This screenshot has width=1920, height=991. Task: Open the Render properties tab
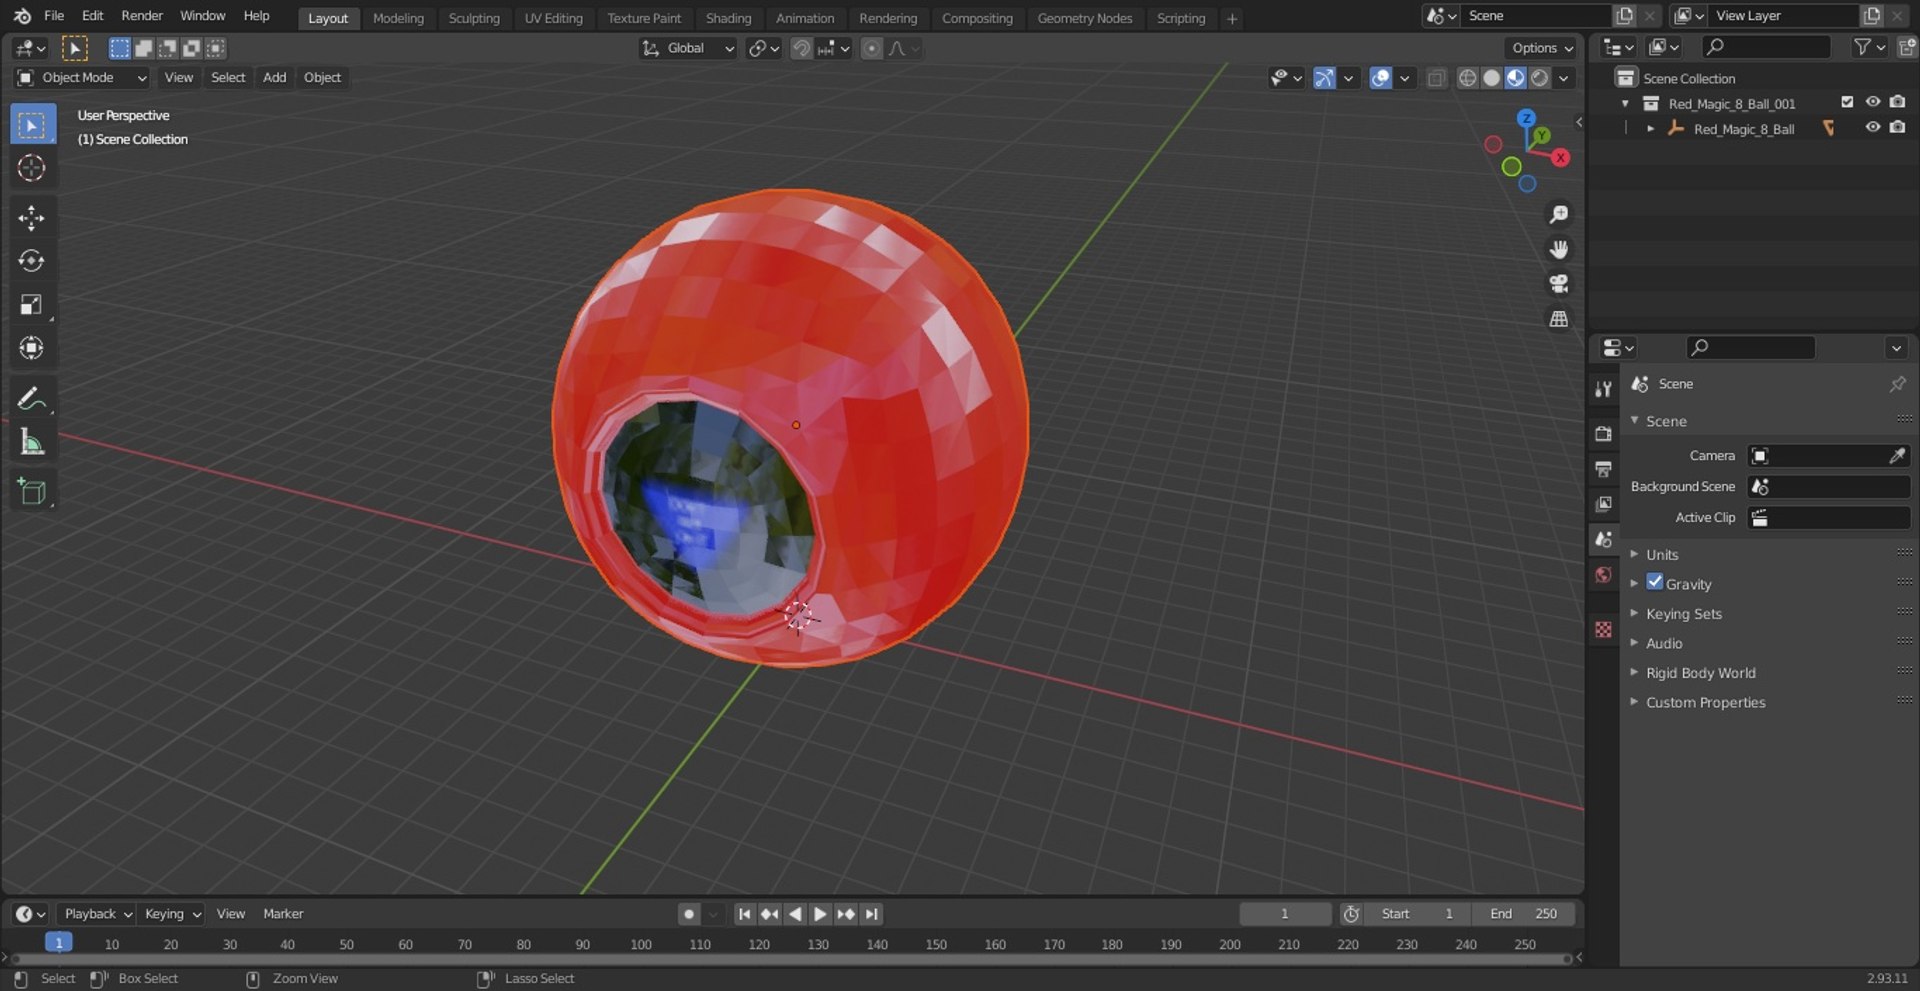(x=1603, y=434)
